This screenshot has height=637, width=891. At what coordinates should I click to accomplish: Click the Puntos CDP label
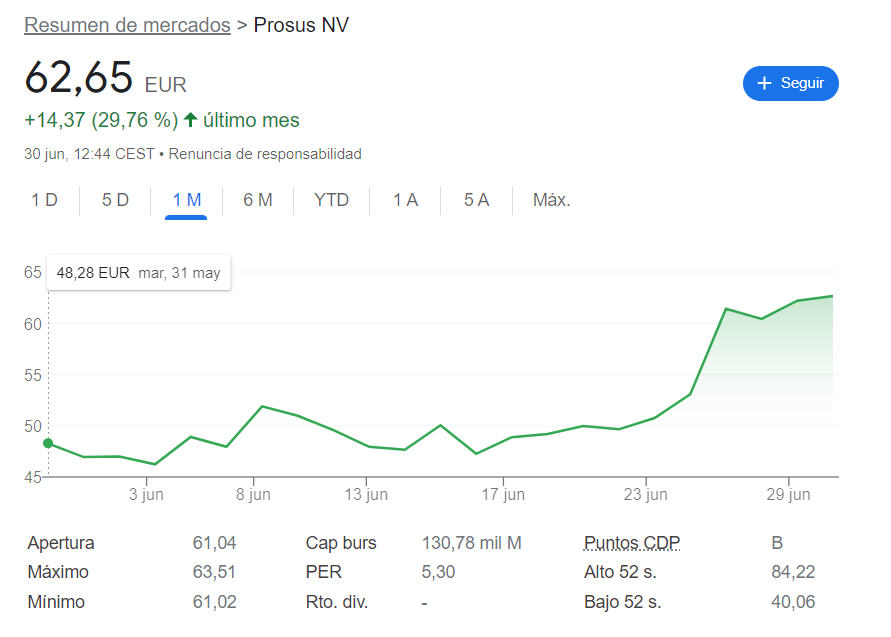coord(632,543)
